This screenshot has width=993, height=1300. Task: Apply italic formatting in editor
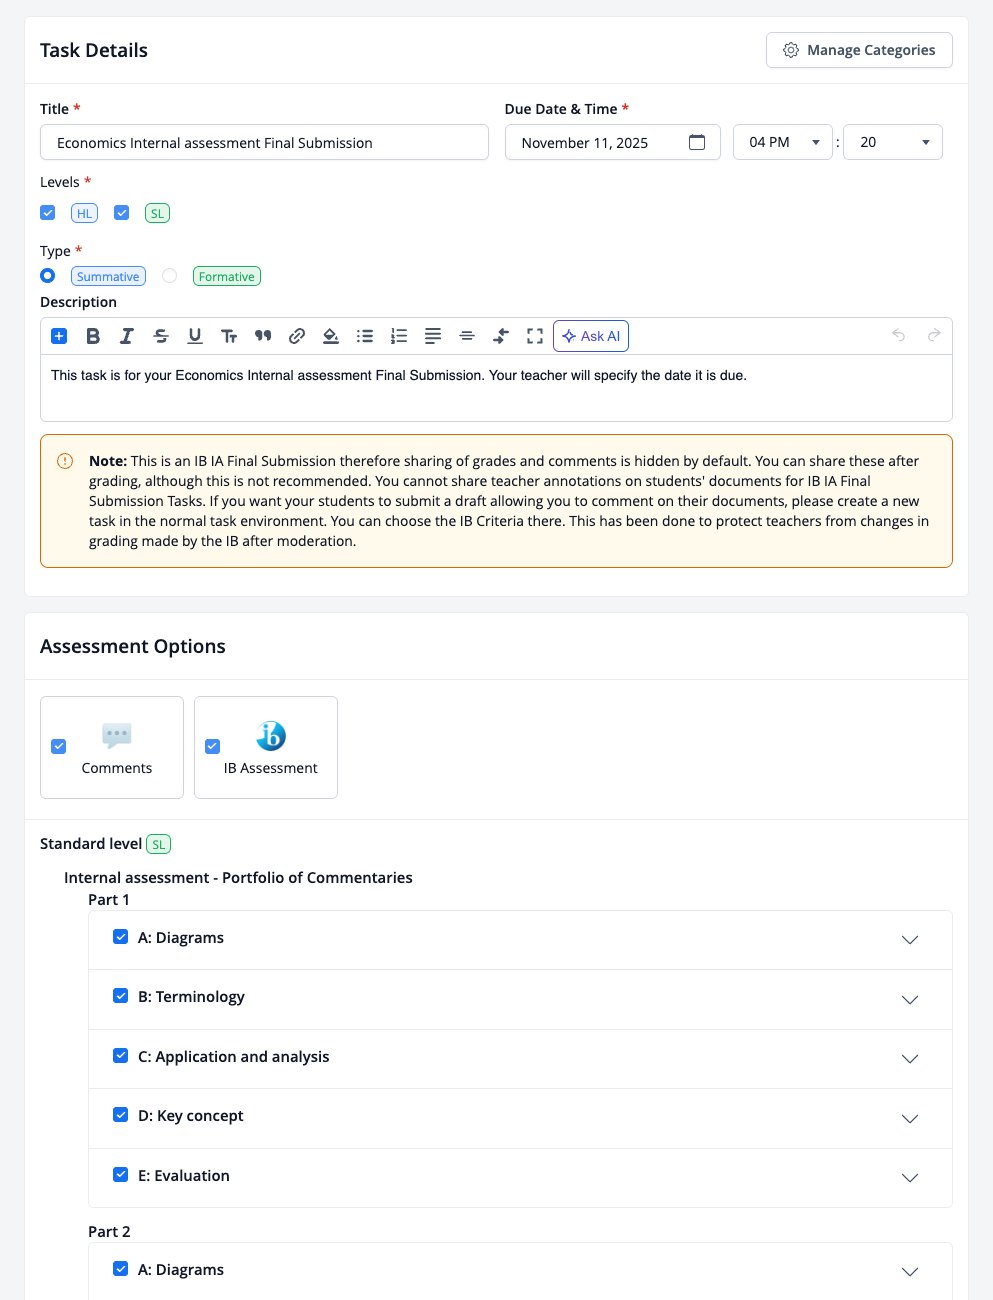click(127, 336)
